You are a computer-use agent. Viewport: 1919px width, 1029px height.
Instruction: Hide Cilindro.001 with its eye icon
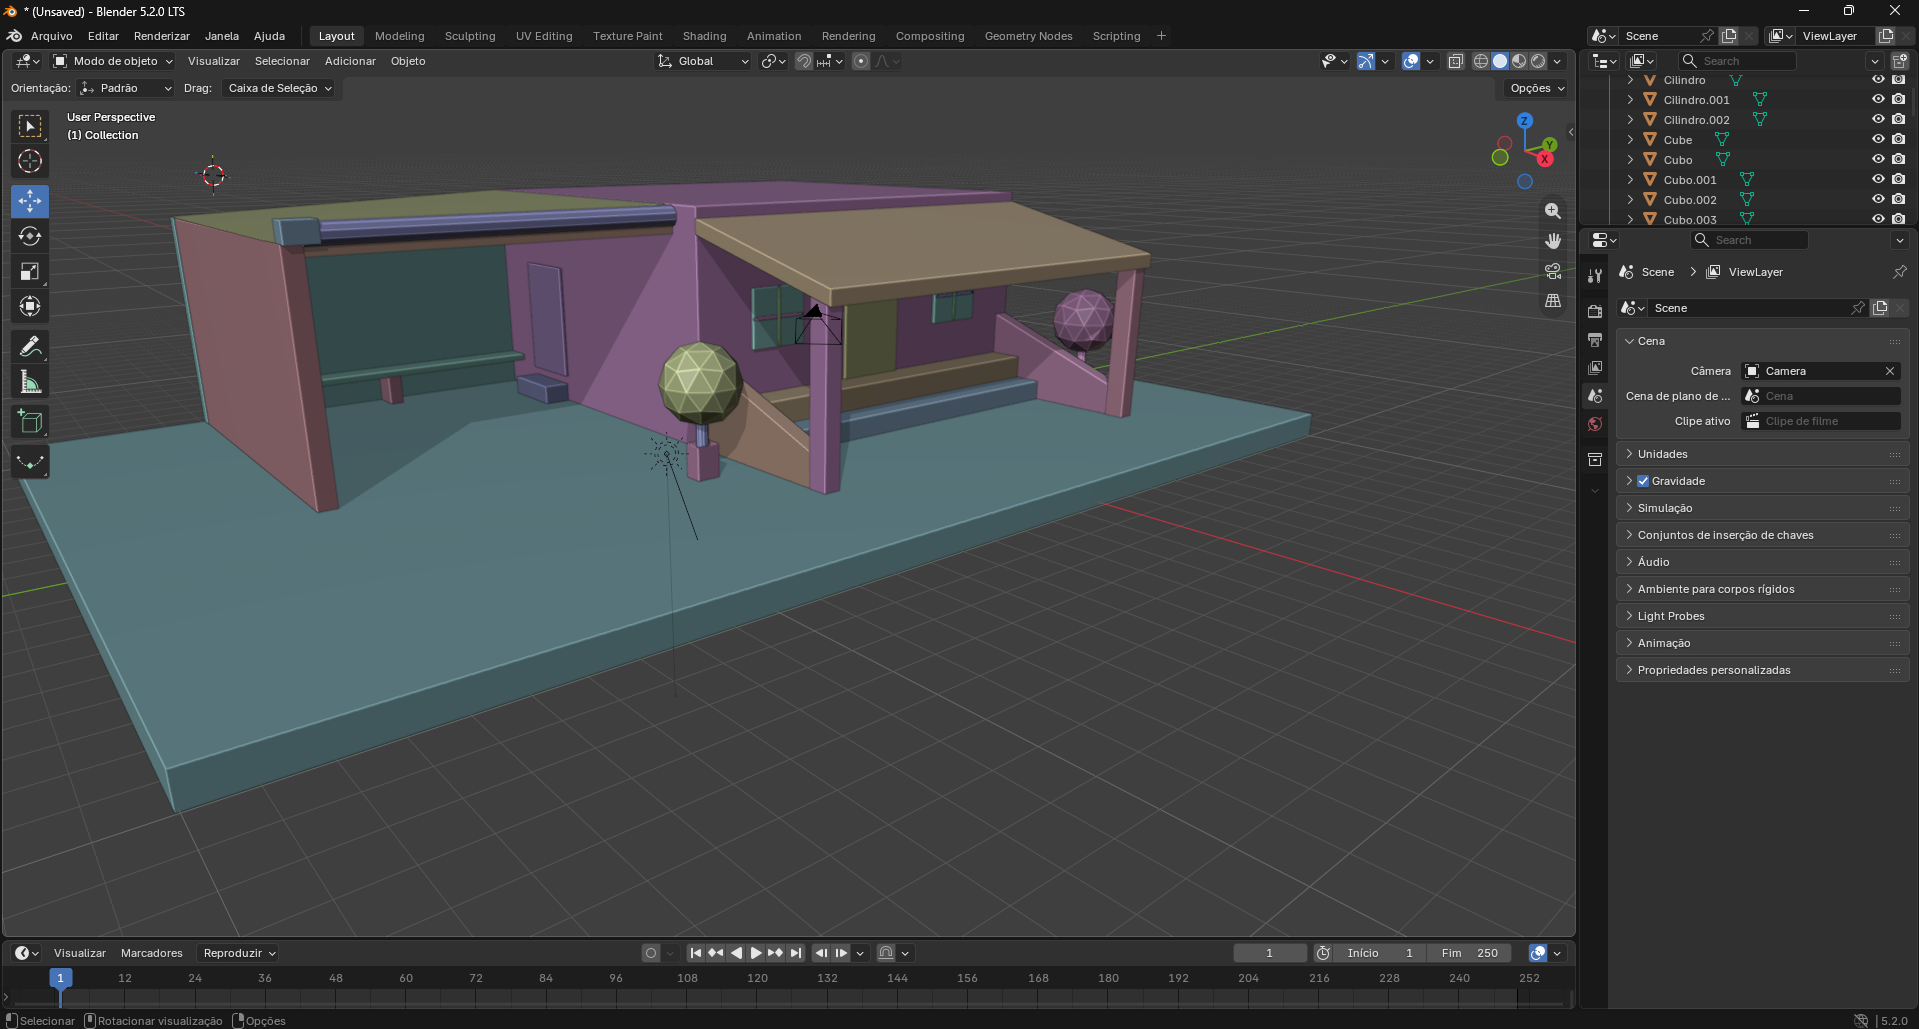point(1878,99)
